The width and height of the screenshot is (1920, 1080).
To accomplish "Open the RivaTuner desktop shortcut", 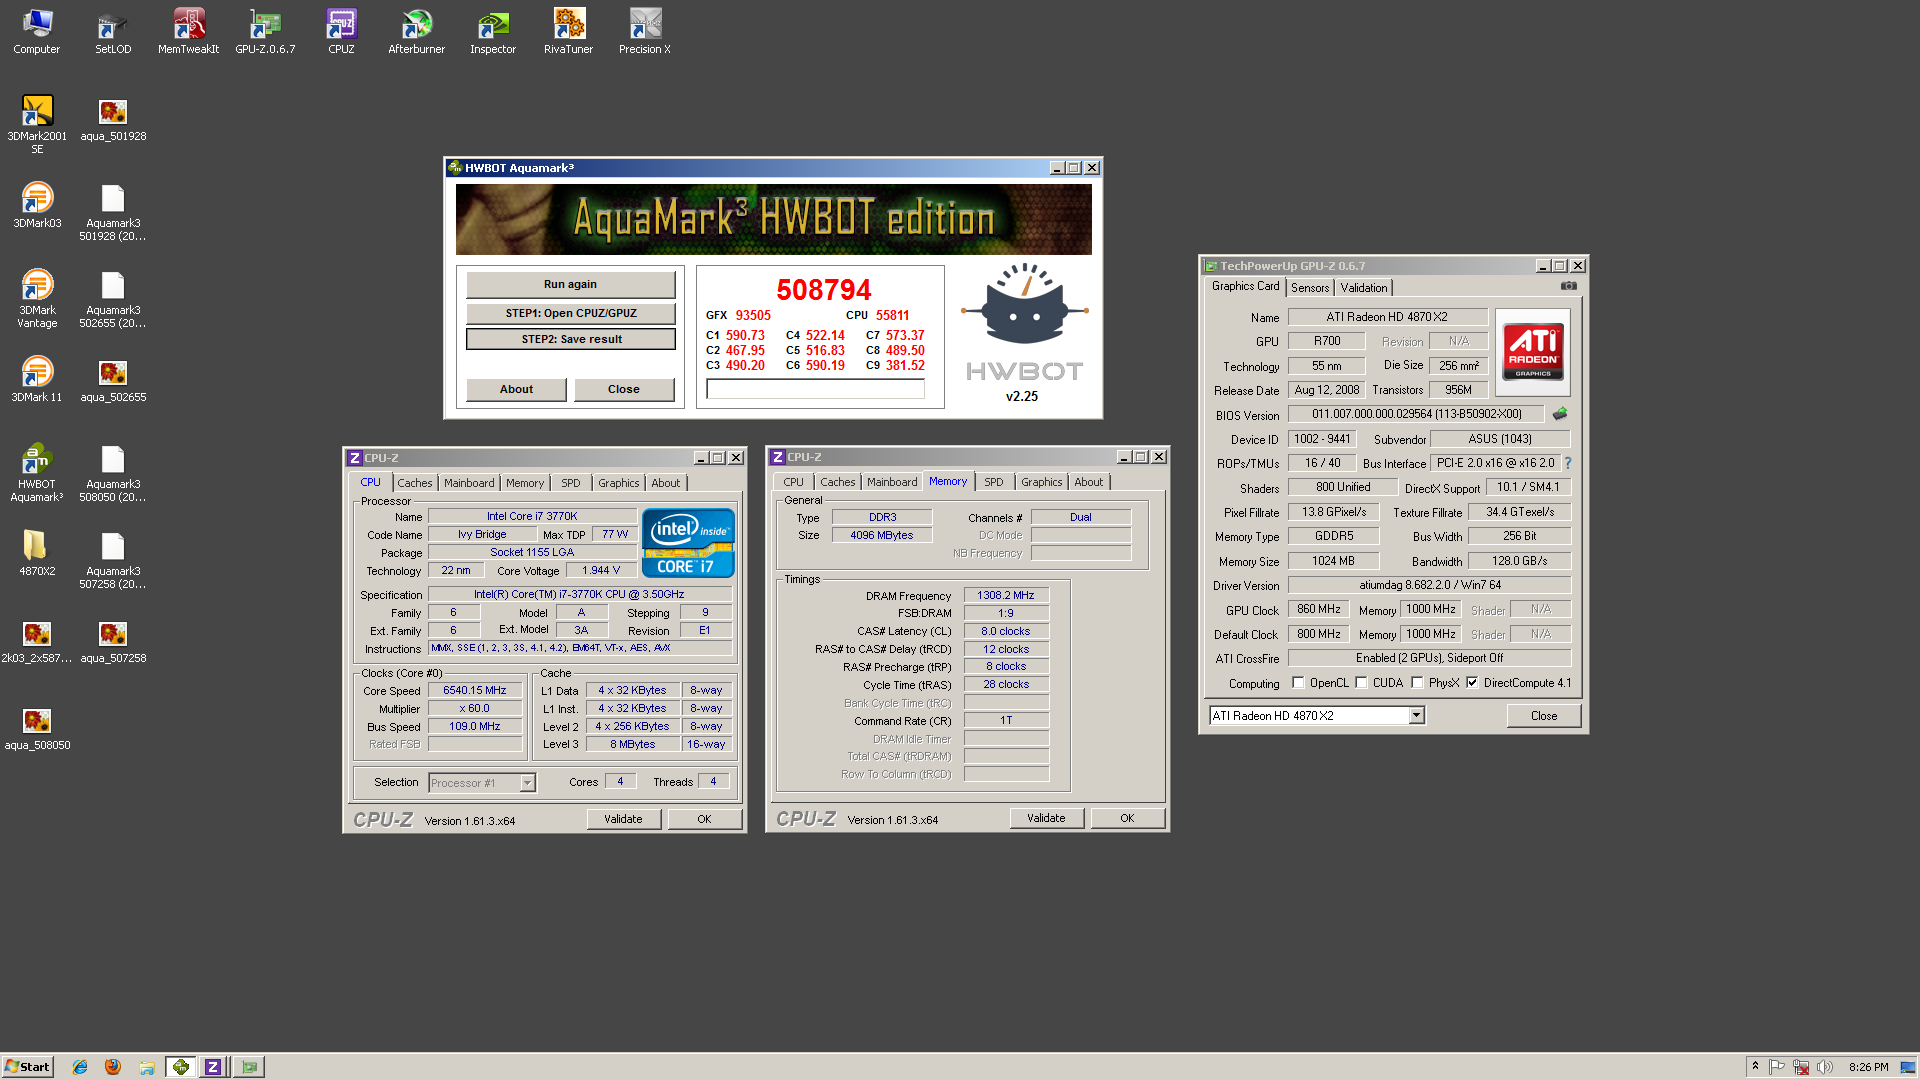I will (x=568, y=30).
